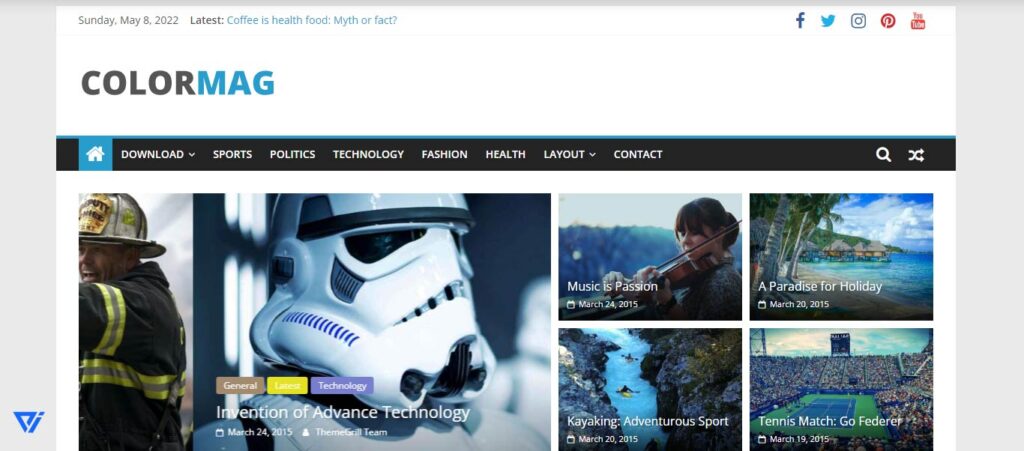Click March 24, 2015 date on Invention post
Image resolution: width=1024 pixels, height=451 pixels.
(x=260, y=432)
